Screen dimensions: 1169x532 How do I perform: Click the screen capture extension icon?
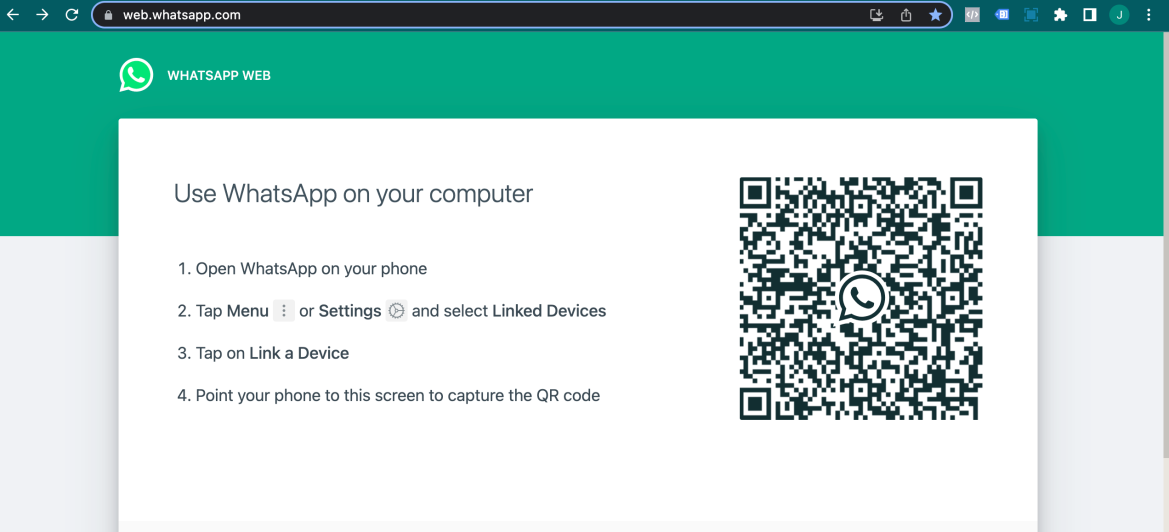[x=1031, y=15]
